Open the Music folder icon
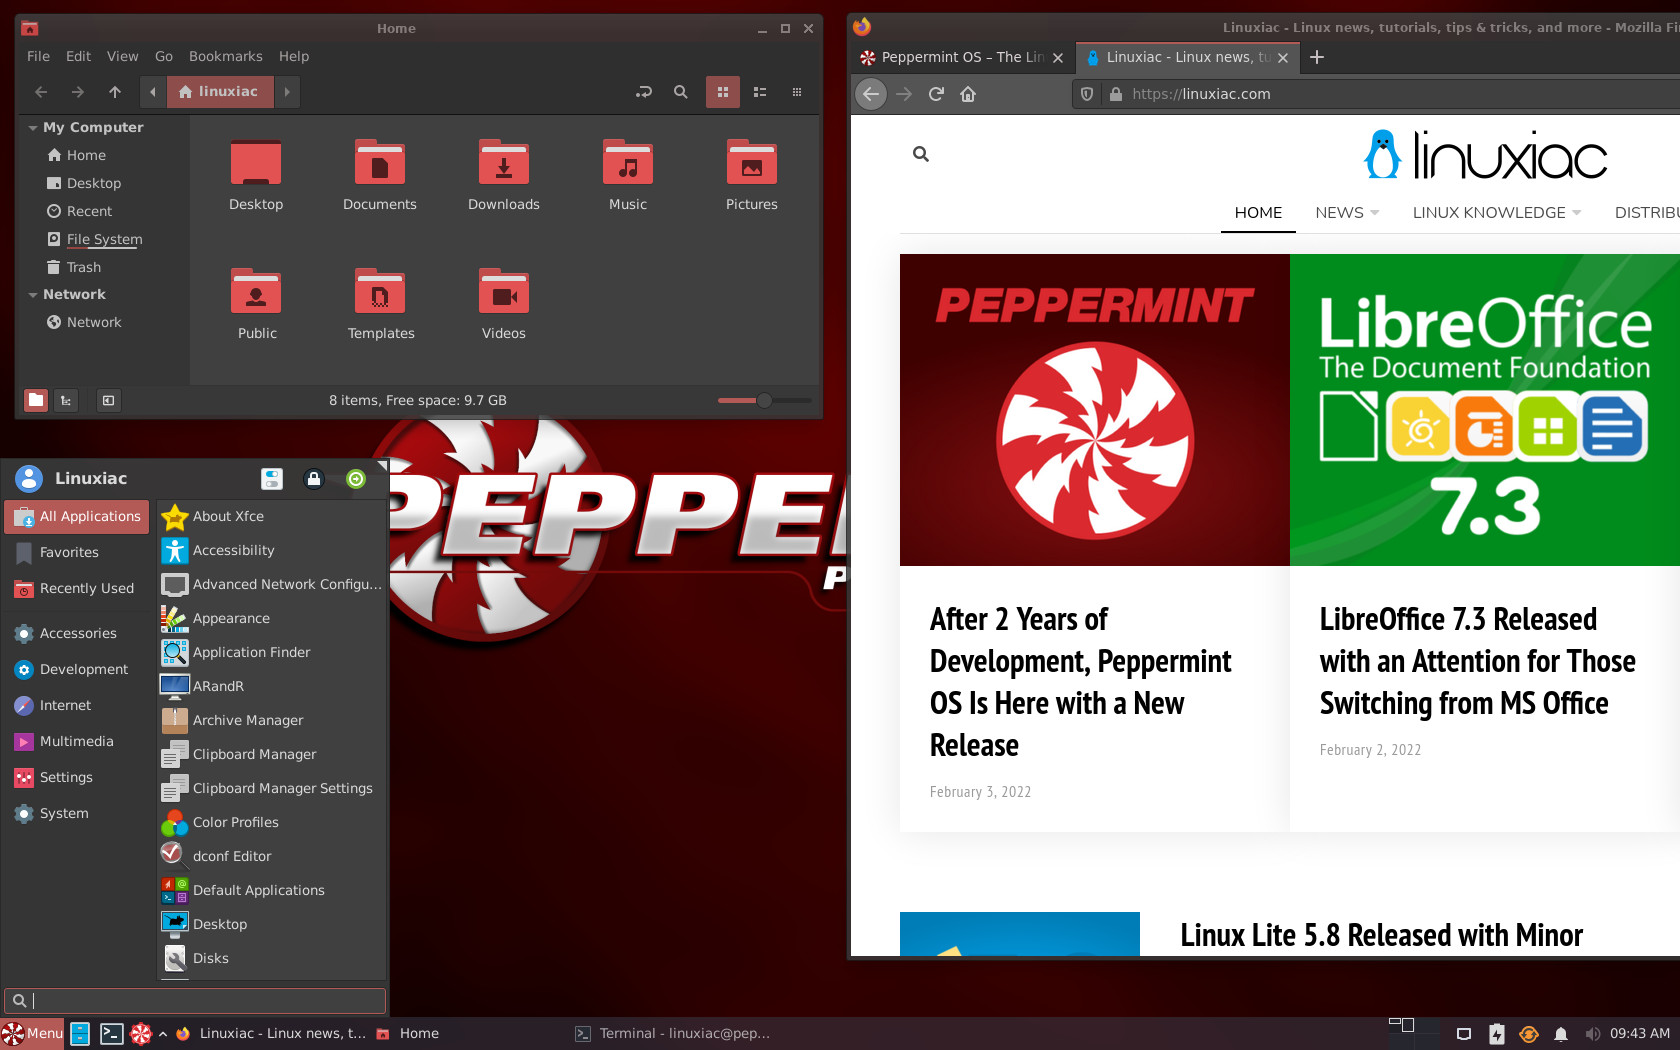 pos(628,162)
